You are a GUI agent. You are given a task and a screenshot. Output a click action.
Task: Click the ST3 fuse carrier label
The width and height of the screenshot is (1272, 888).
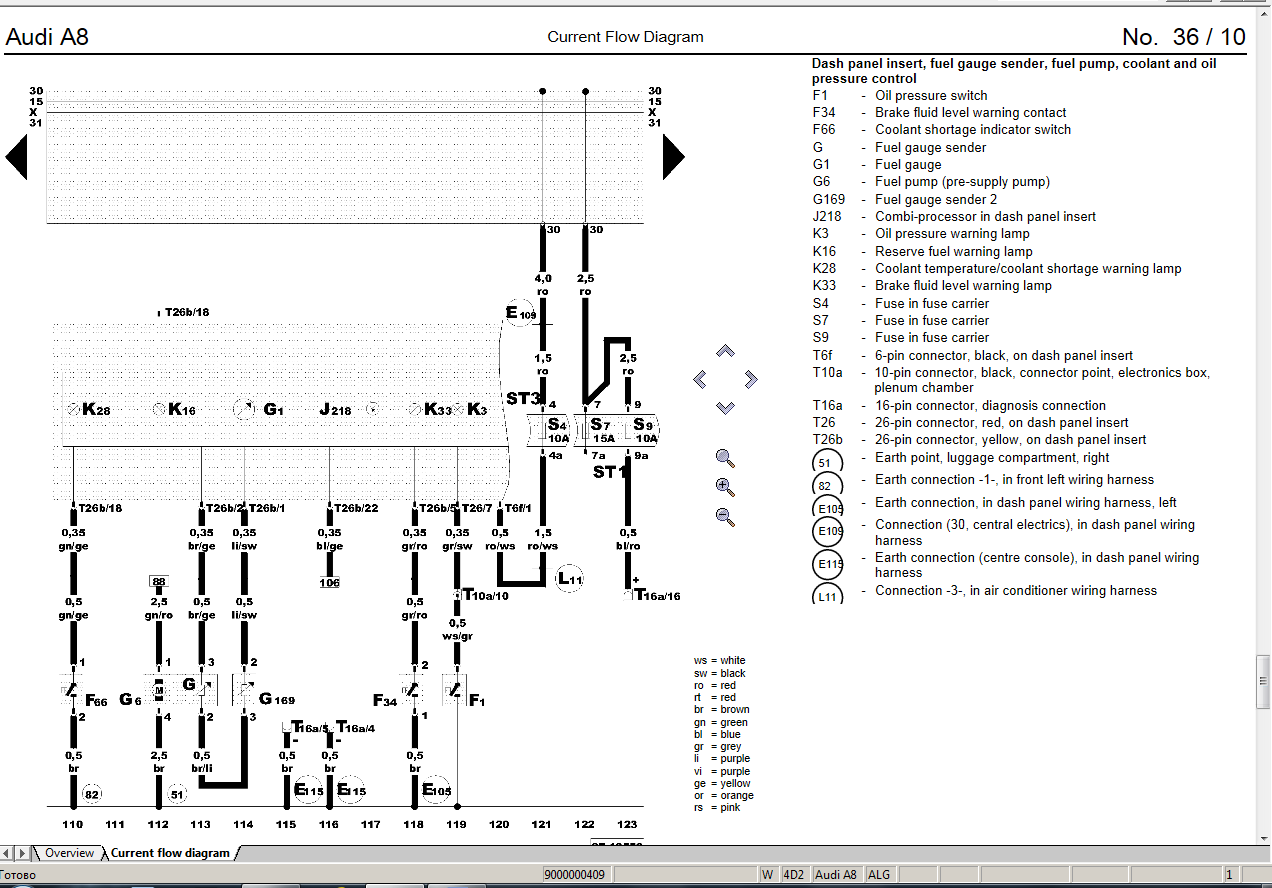(x=523, y=399)
